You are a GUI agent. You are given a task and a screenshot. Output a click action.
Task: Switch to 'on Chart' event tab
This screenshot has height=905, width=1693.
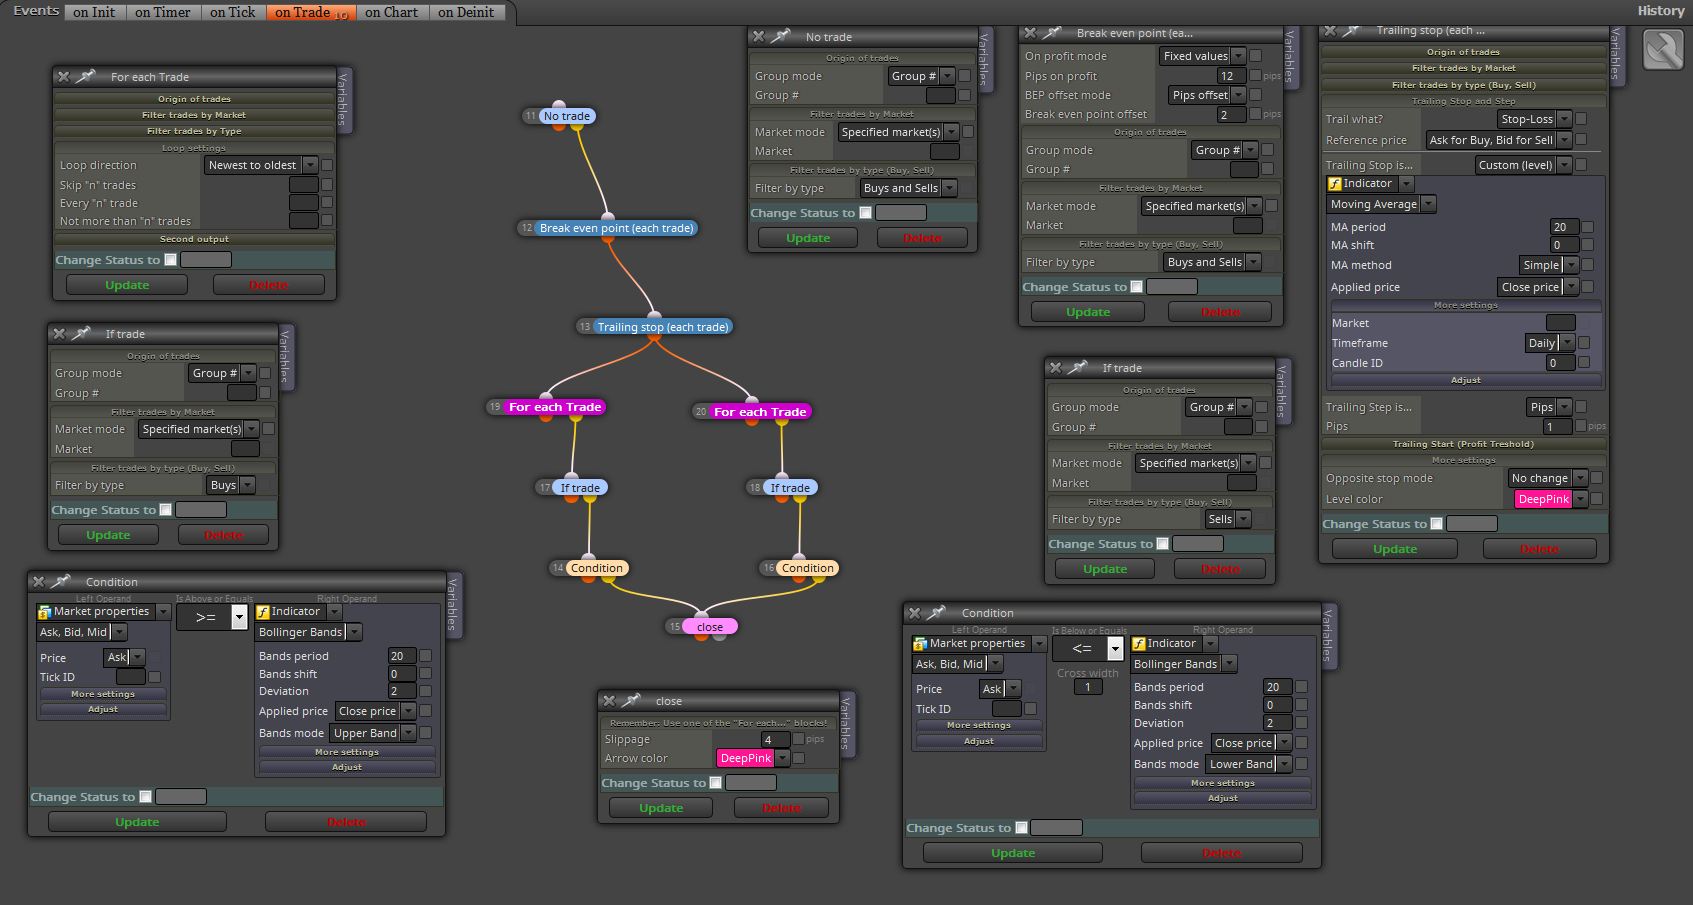tap(391, 12)
